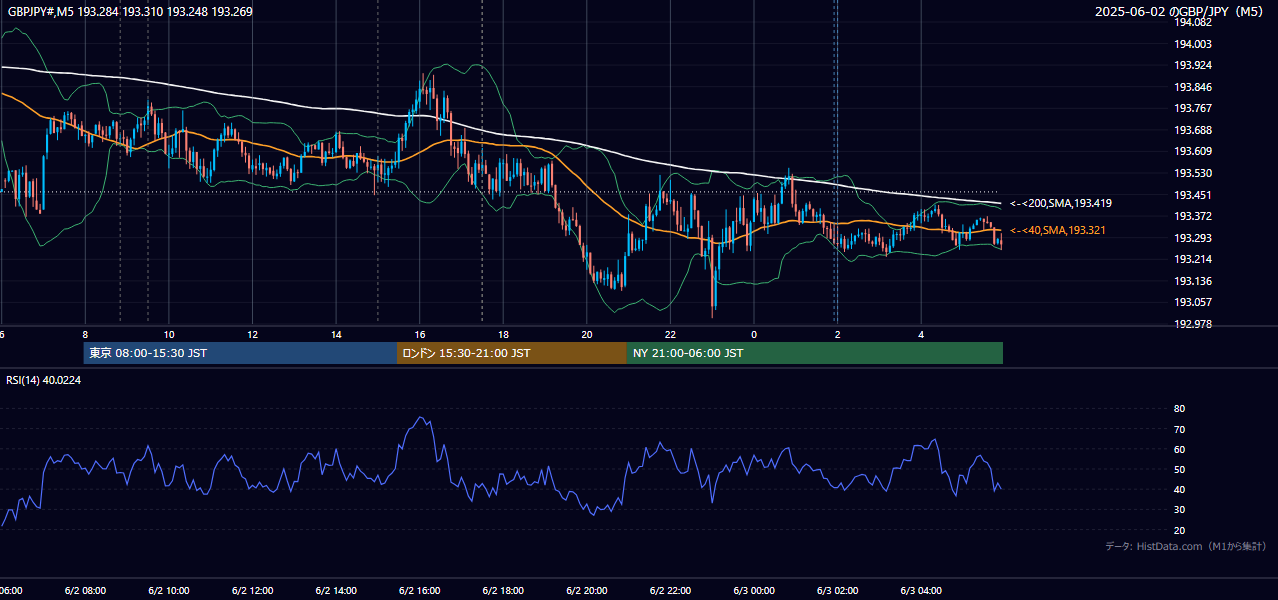The height and width of the screenshot is (600, 1278).
Task: Click hour label 12 under the price chart
Action: 253,334
